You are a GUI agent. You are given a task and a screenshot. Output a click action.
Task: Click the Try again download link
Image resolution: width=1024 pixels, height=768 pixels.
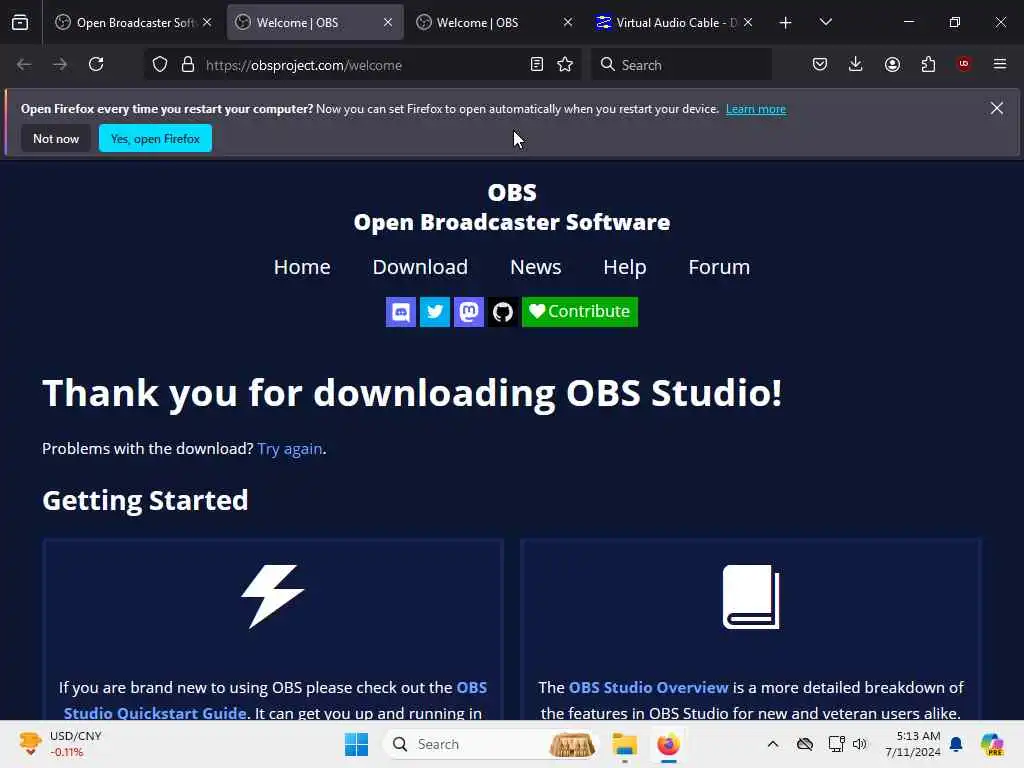pyautogui.click(x=290, y=449)
